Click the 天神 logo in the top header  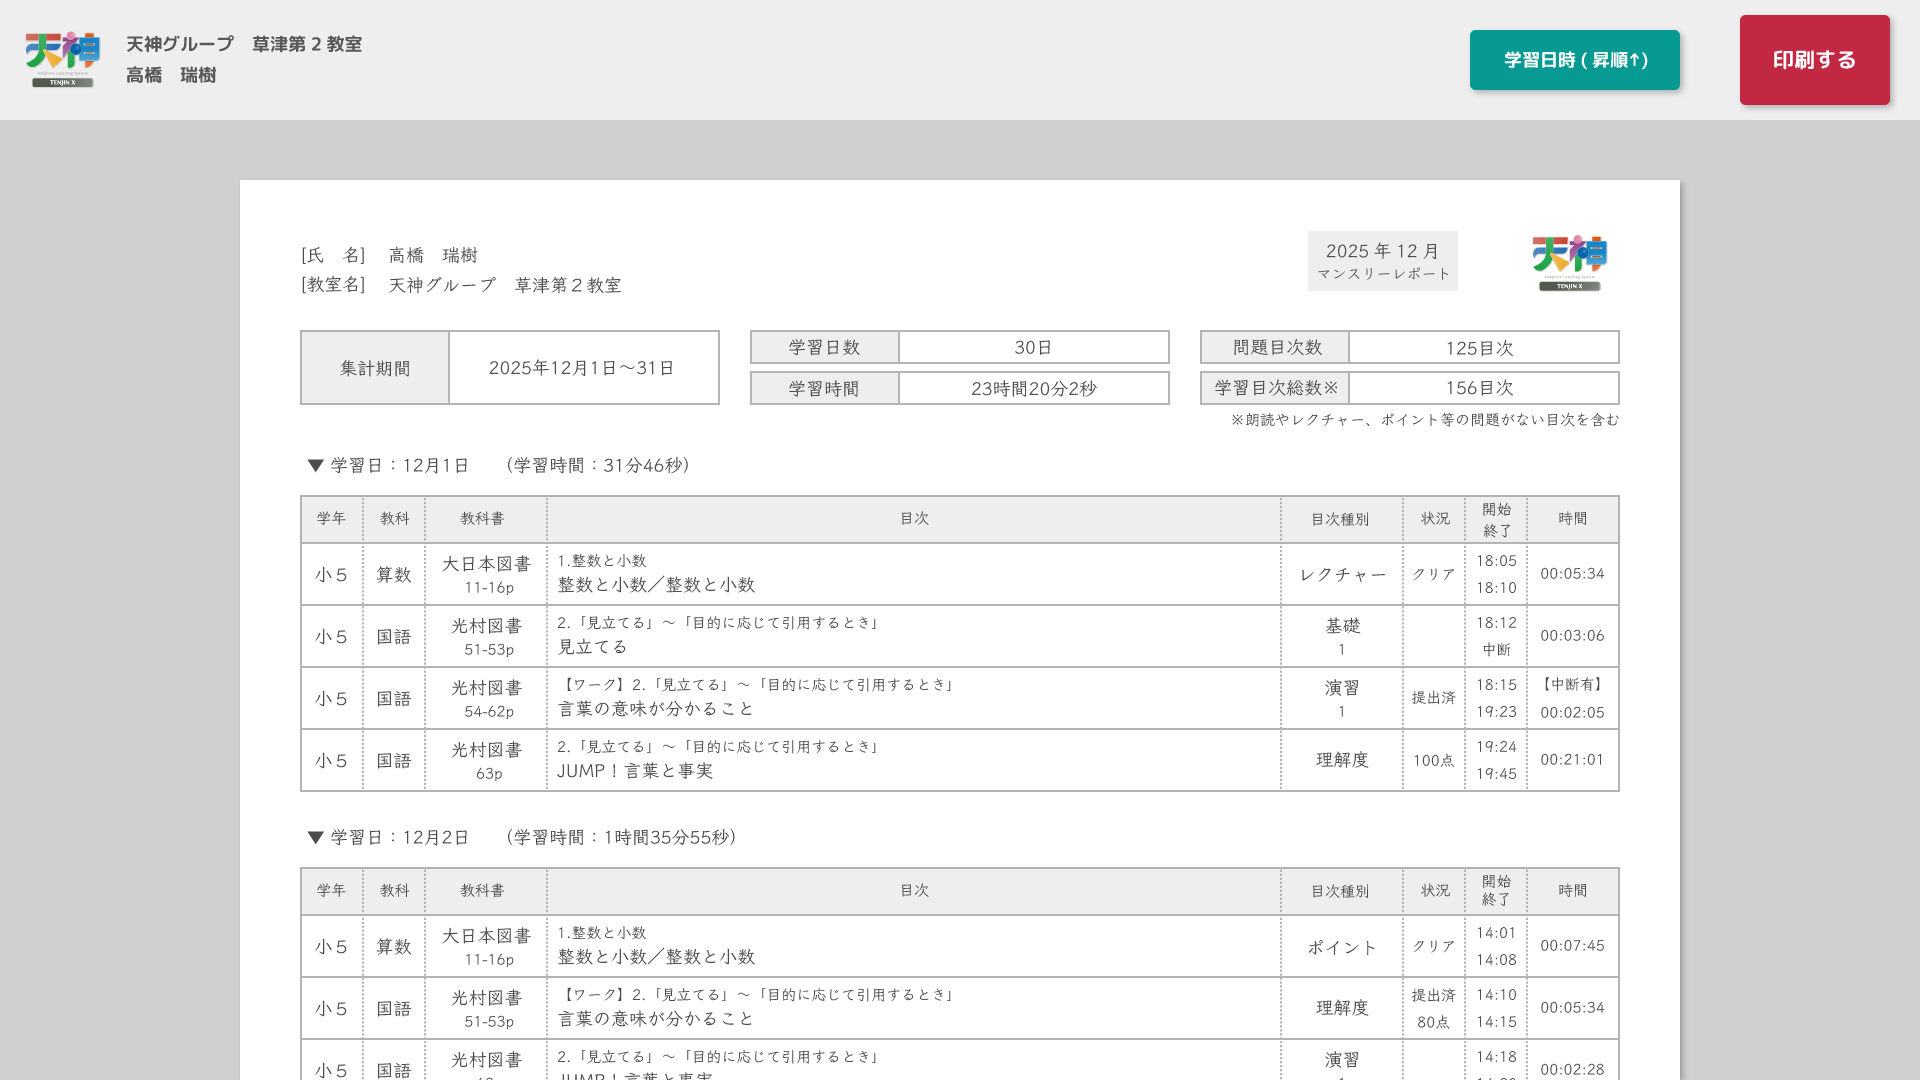(62, 59)
